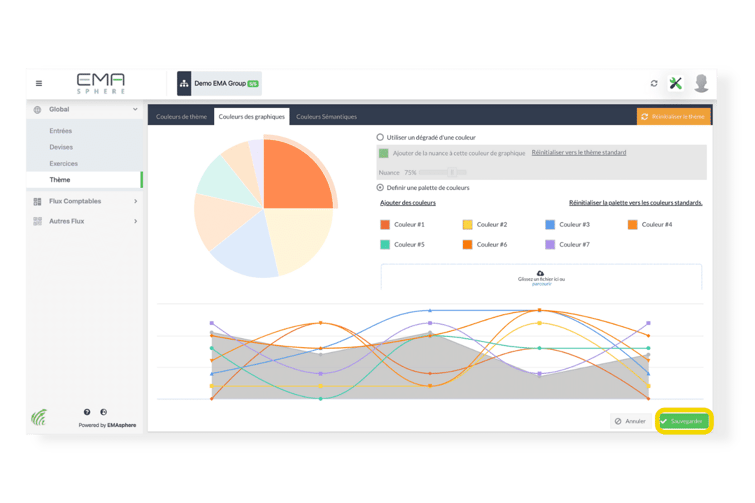755x503 pixels.
Task: Click Réinitialiser le thème button
Action: click(674, 116)
